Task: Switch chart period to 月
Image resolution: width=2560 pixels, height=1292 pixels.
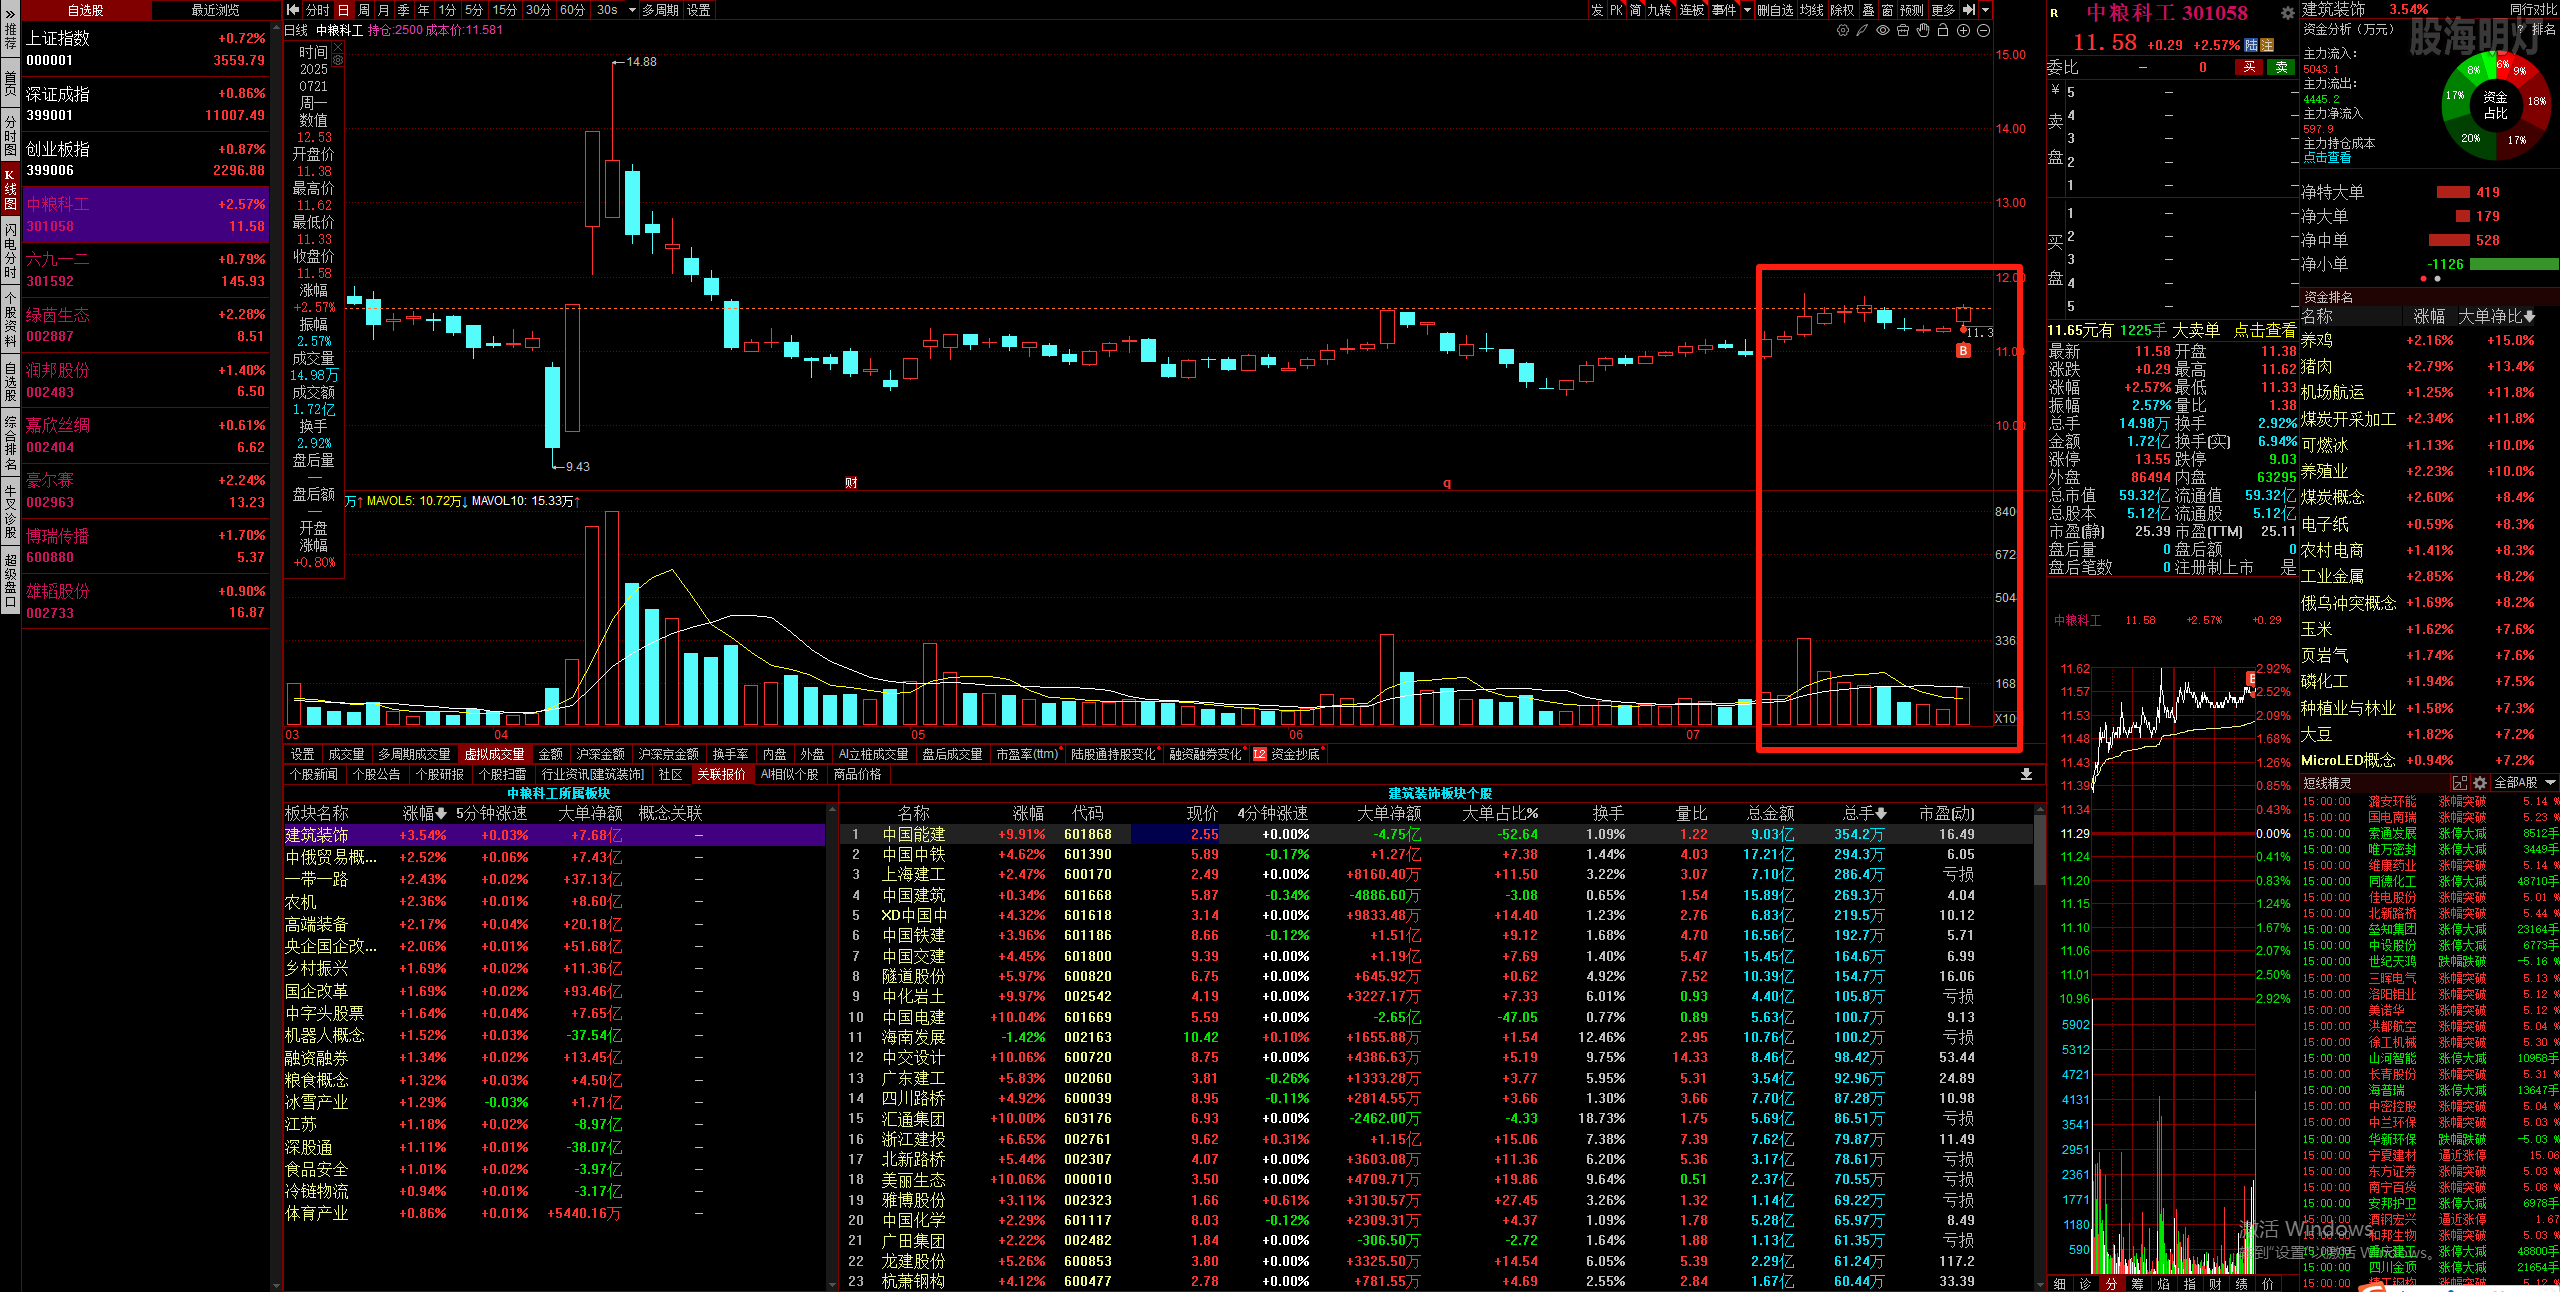Action: pos(384,10)
